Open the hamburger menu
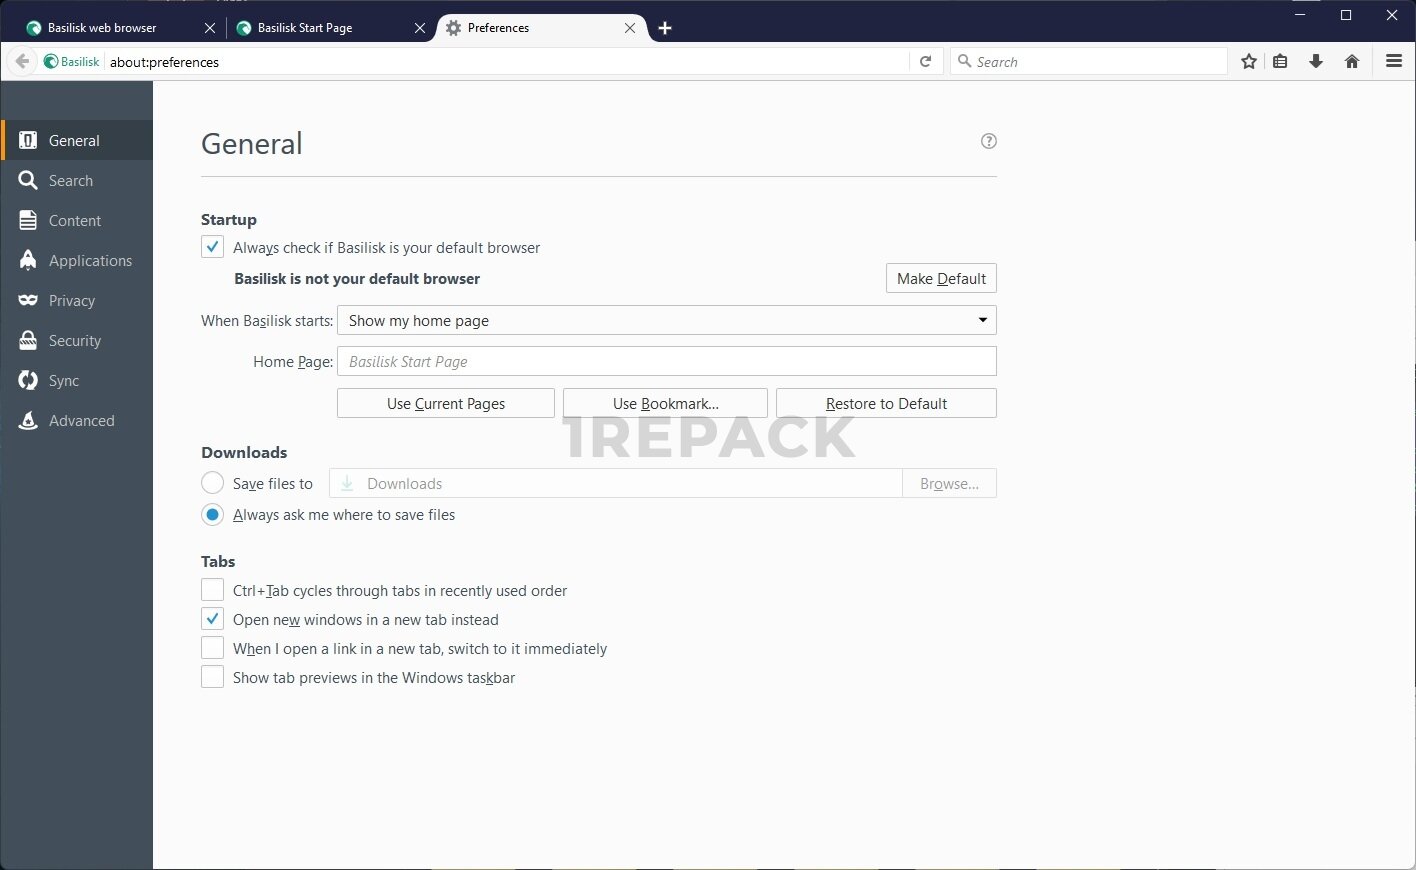The image size is (1416, 870). [x=1394, y=62]
